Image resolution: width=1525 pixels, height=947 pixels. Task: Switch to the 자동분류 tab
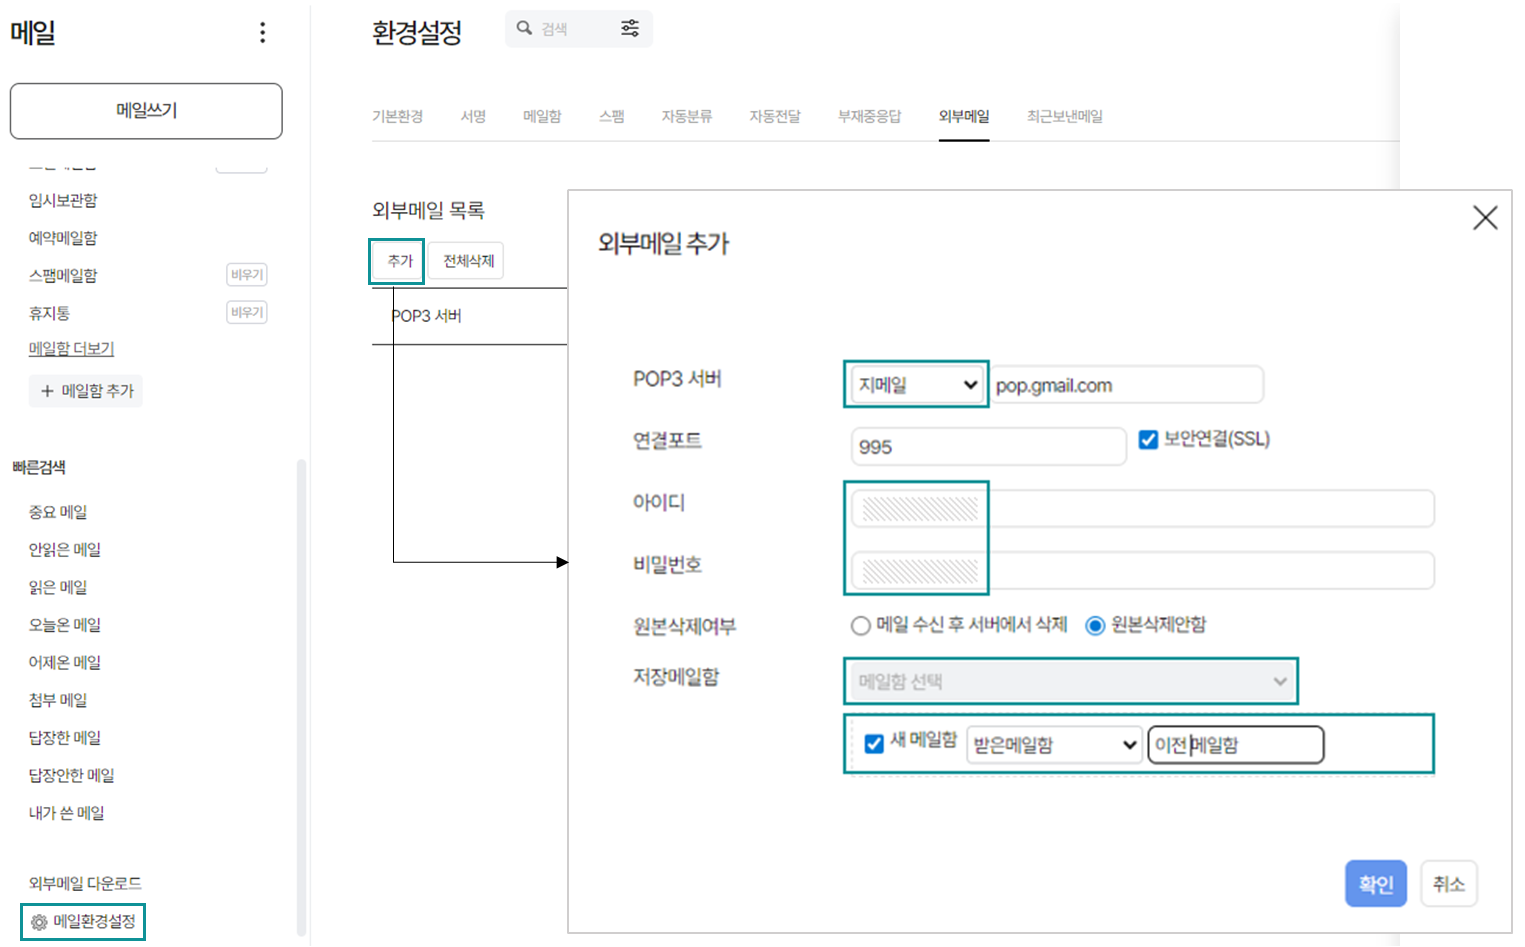(686, 116)
